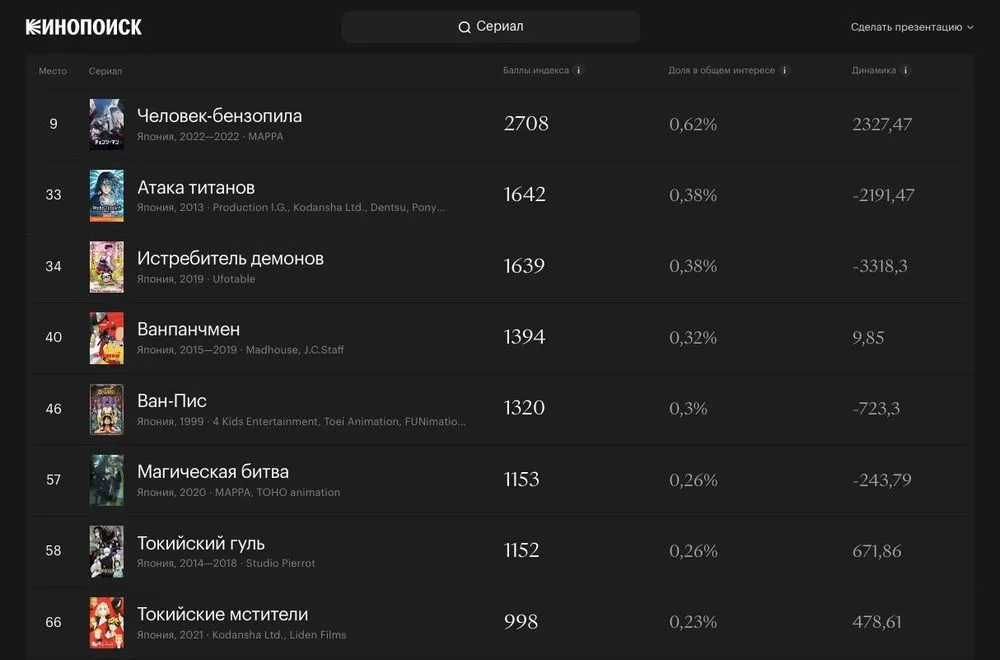Open Ван-Пис poster thumbnail
1000x660 pixels.
[107, 409]
